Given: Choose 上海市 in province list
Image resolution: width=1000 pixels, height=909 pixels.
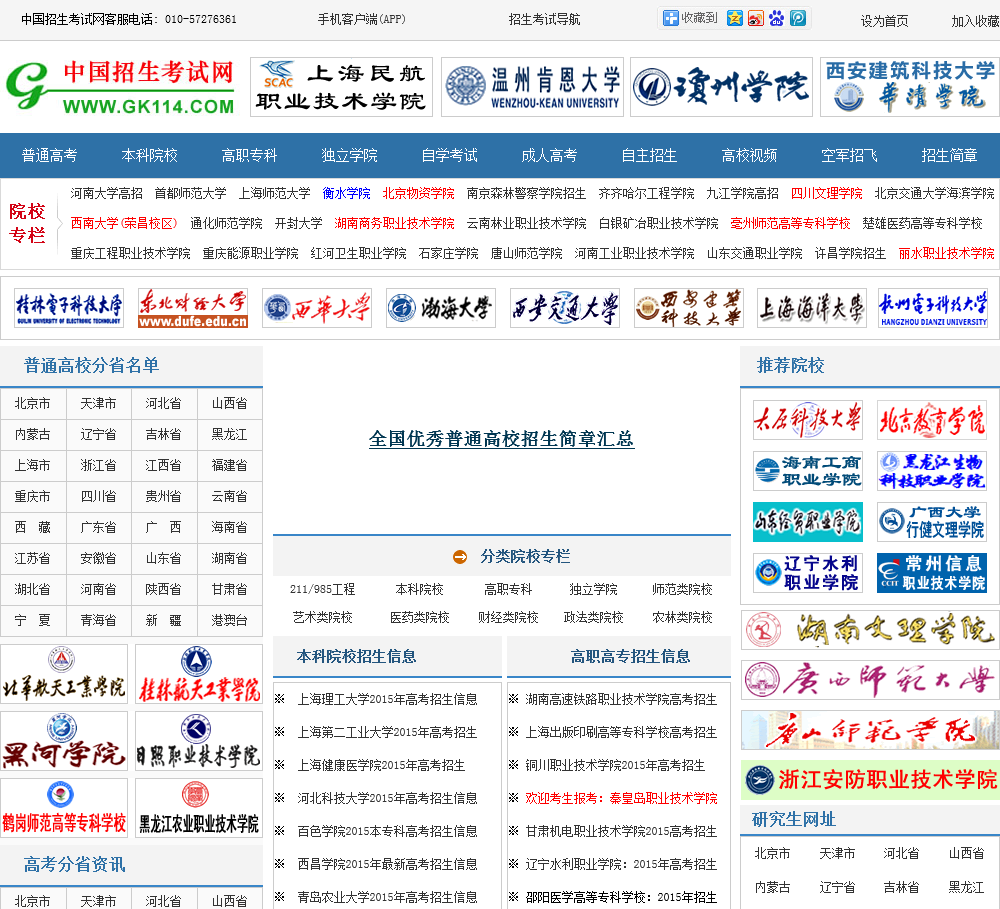Looking at the screenshot, I should 33,466.
